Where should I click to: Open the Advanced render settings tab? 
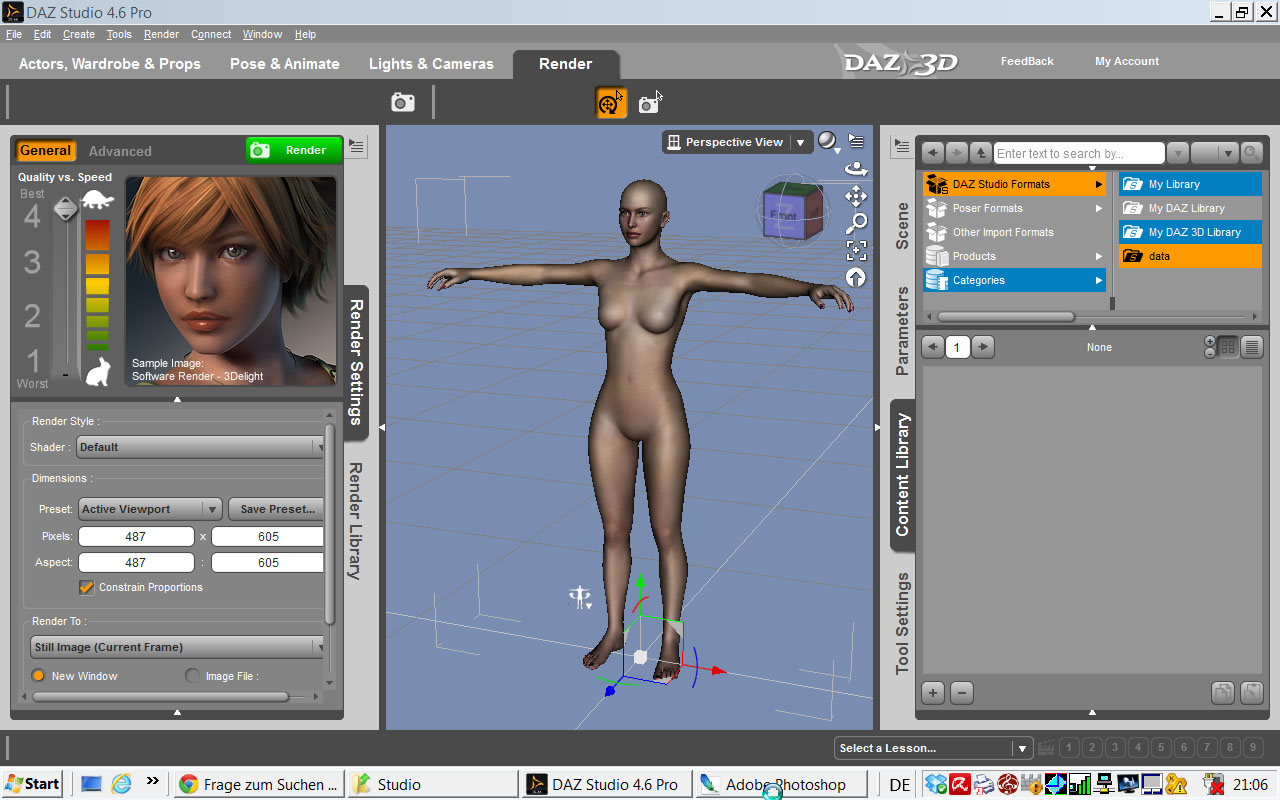(120, 151)
